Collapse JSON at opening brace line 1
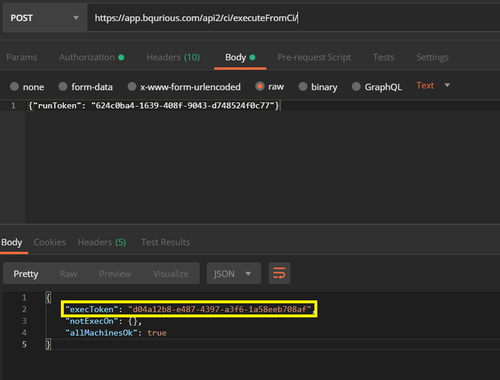 pos(48,297)
